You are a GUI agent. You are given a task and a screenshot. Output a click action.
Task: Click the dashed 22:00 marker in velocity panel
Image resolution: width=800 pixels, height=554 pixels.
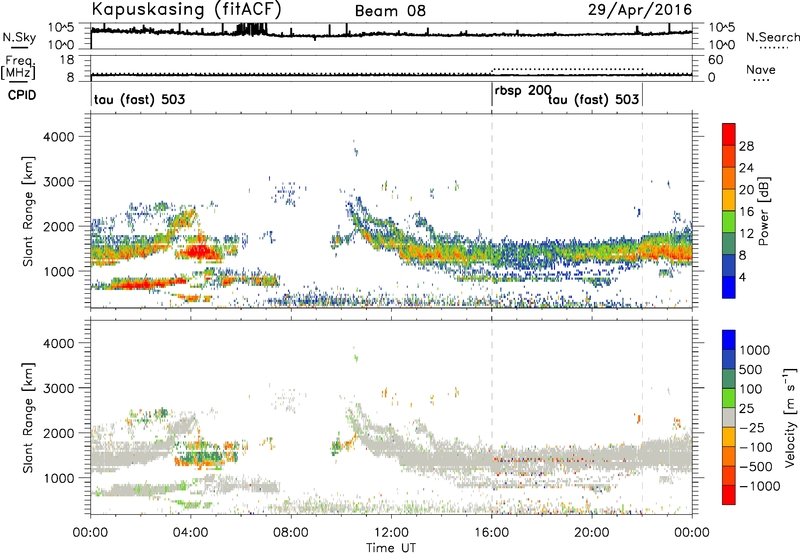click(642, 417)
